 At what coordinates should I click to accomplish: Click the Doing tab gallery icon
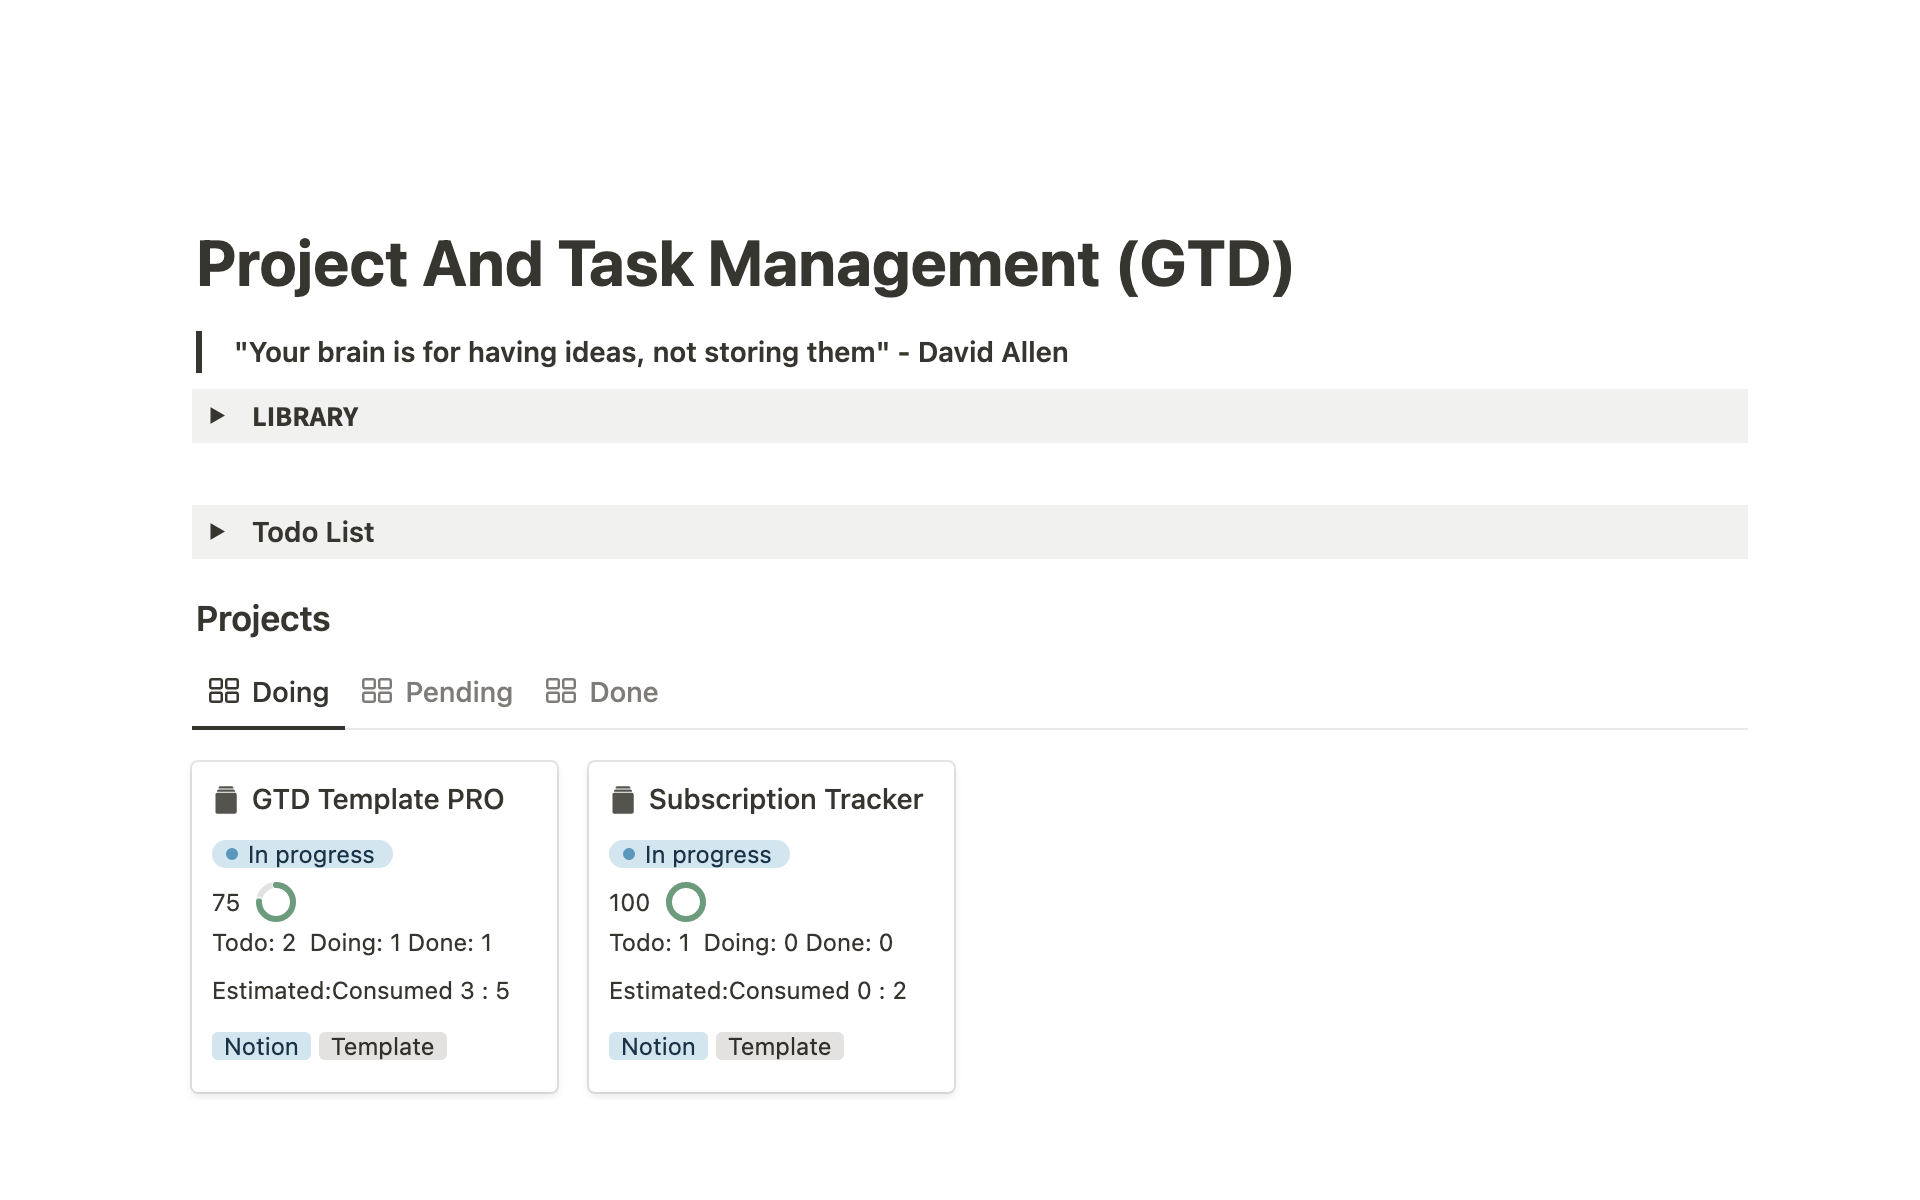(x=223, y=691)
